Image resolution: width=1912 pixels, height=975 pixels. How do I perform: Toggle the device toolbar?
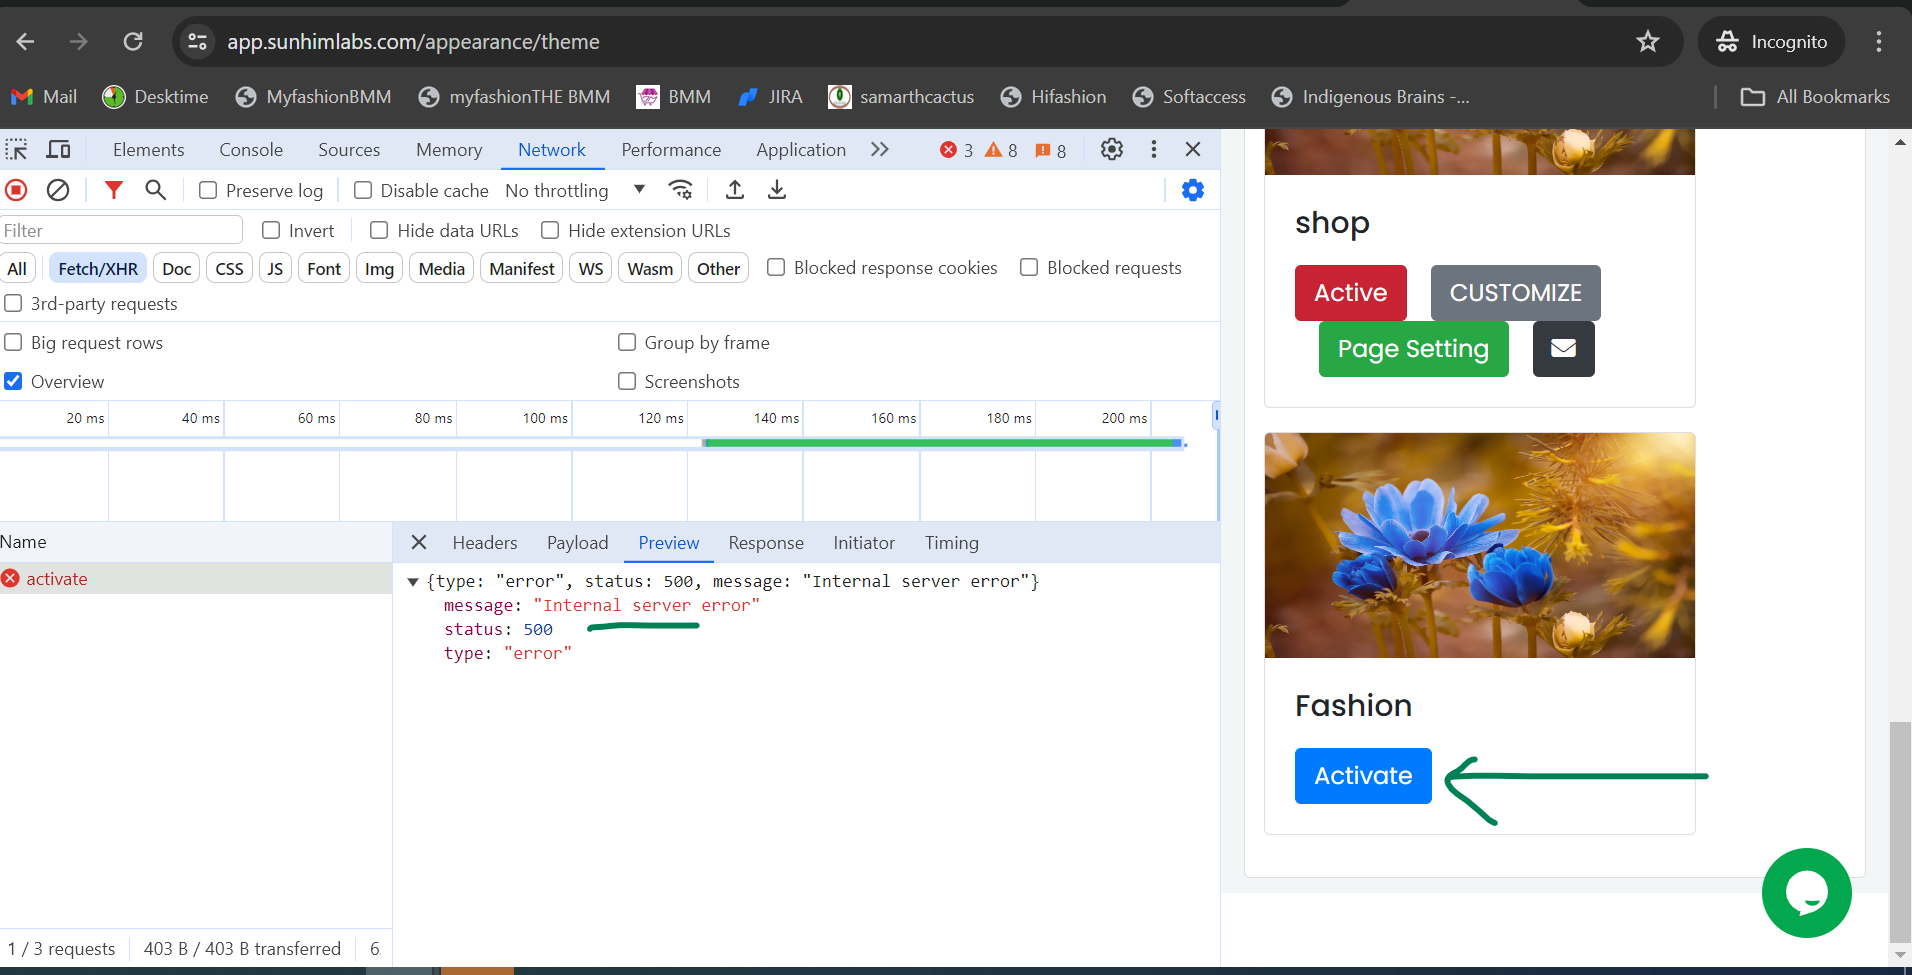[x=59, y=150]
